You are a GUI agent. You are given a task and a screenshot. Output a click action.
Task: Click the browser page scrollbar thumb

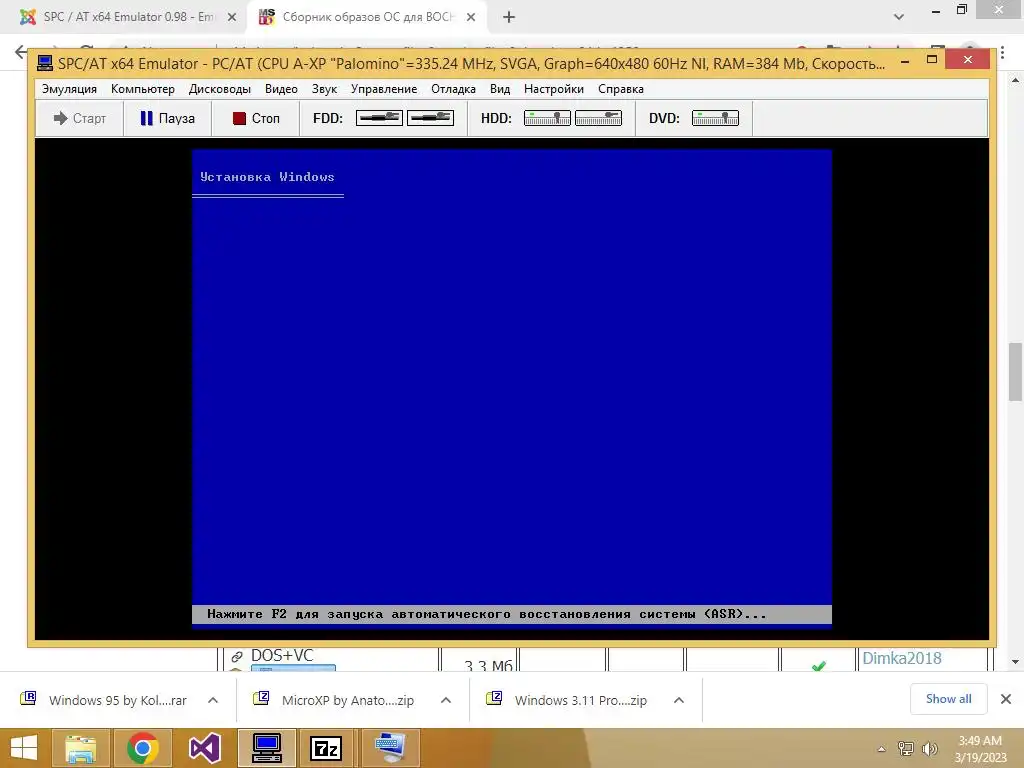(x=1015, y=372)
